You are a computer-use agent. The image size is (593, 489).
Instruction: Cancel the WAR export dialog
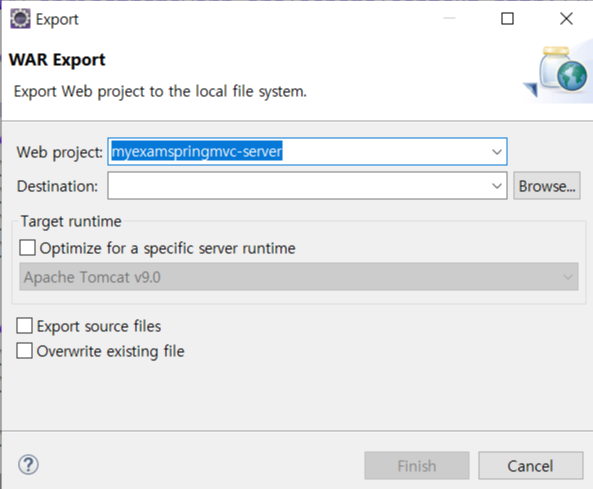(x=531, y=466)
